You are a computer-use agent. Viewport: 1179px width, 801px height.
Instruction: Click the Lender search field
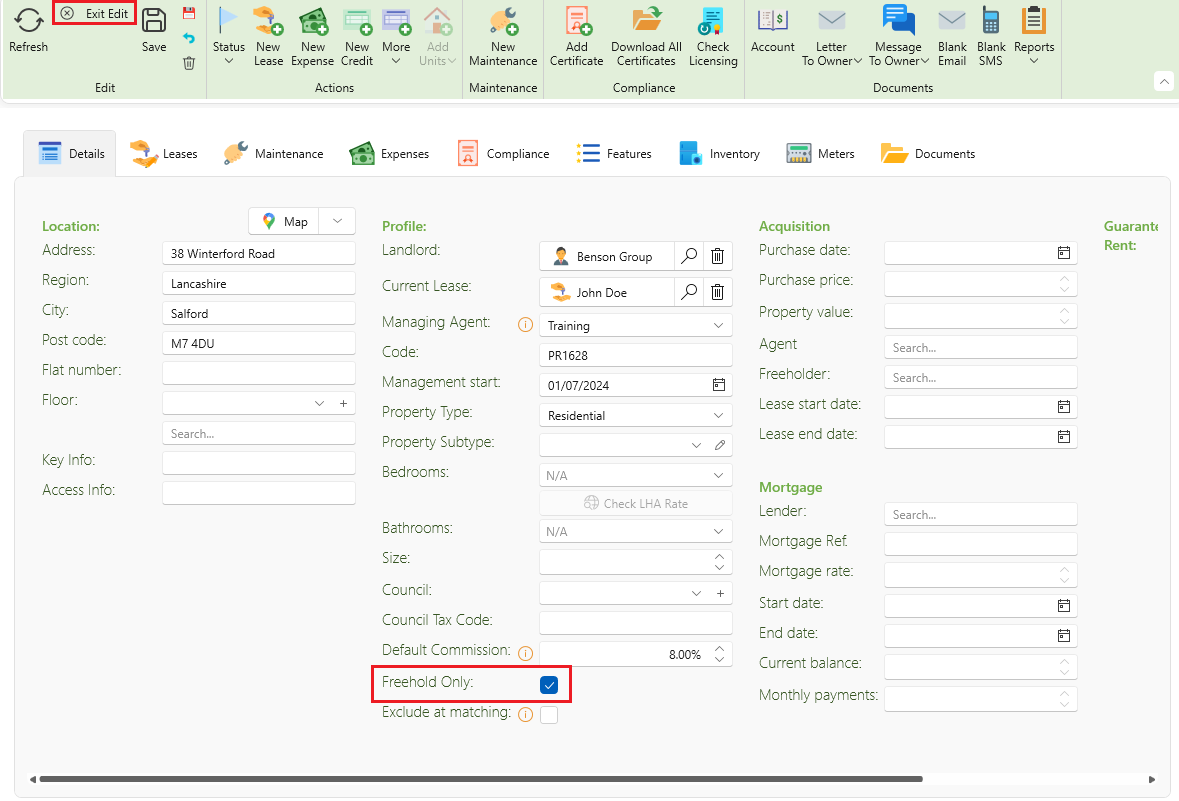pyautogui.click(x=980, y=514)
